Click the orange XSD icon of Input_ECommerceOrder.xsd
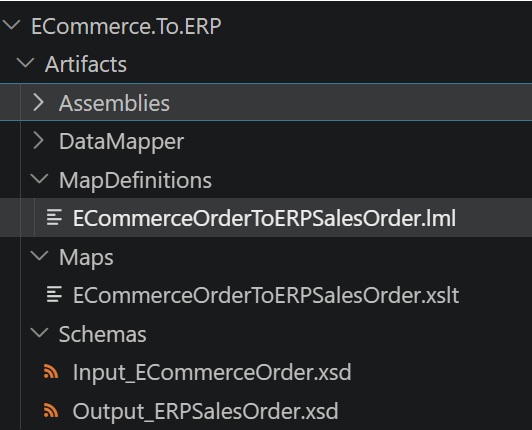Viewport: 532px width, 430px height. coord(51,372)
